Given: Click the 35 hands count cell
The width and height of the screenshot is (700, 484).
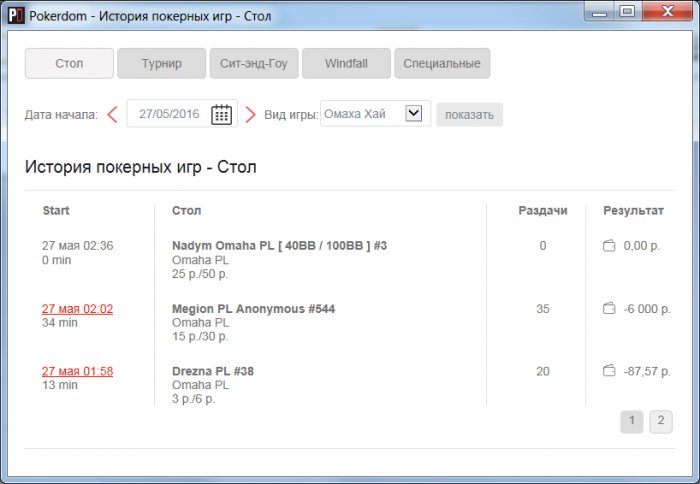Looking at the screenshot, I should click(543, 309).
